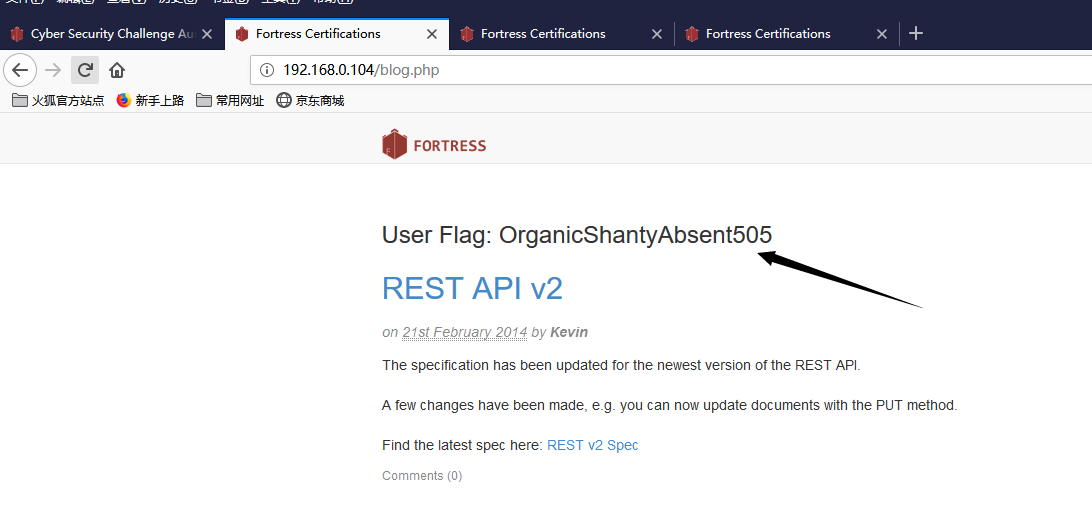Open the 京东商城 bookmark
The height and width of the screenshot is (530, 1092).
(x=311, y=100)
